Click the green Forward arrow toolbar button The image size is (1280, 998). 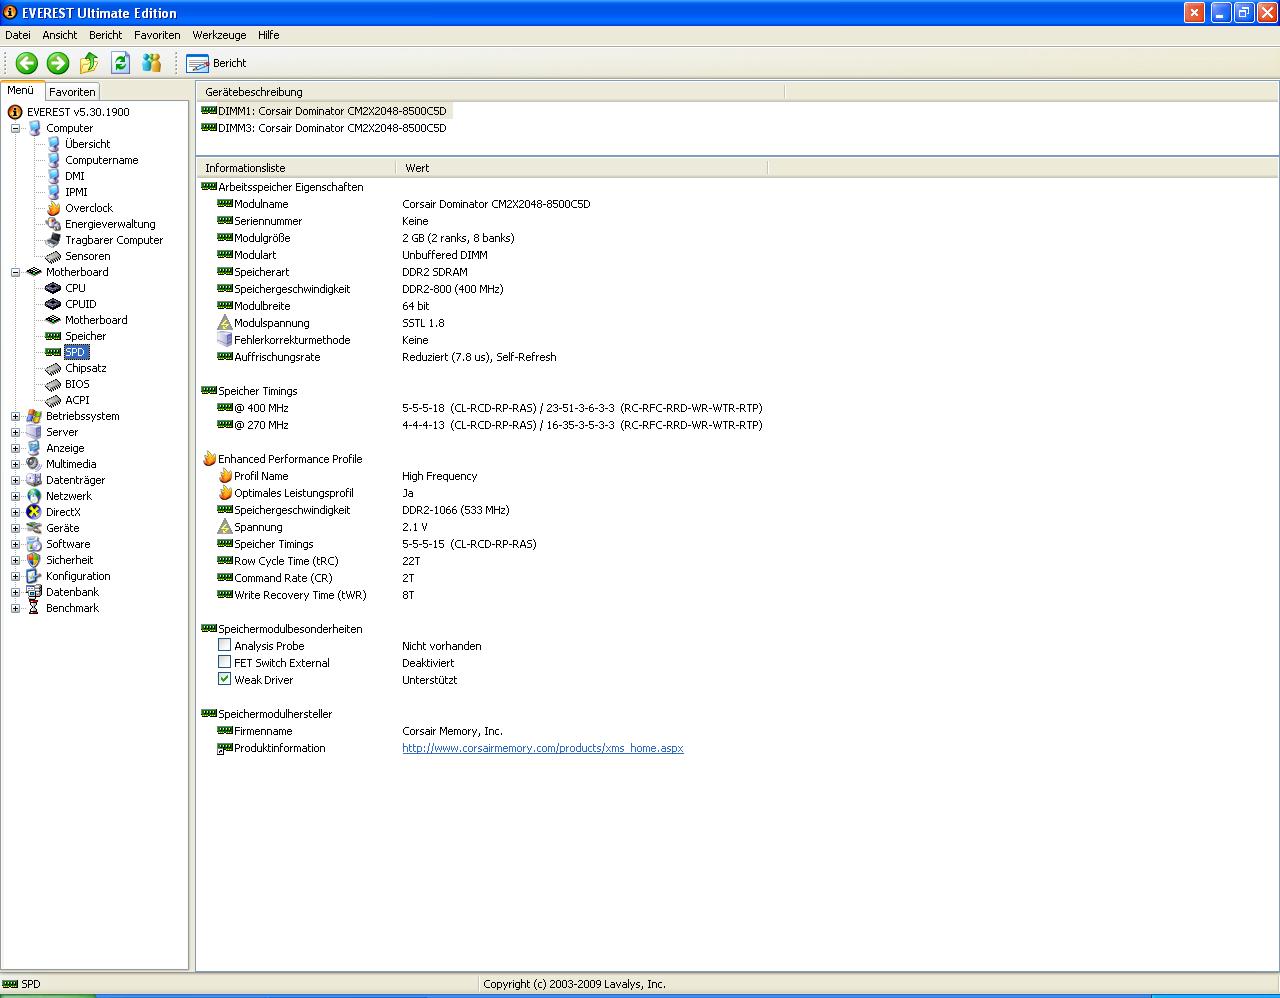pyautogui.click(x=58, y=63)
